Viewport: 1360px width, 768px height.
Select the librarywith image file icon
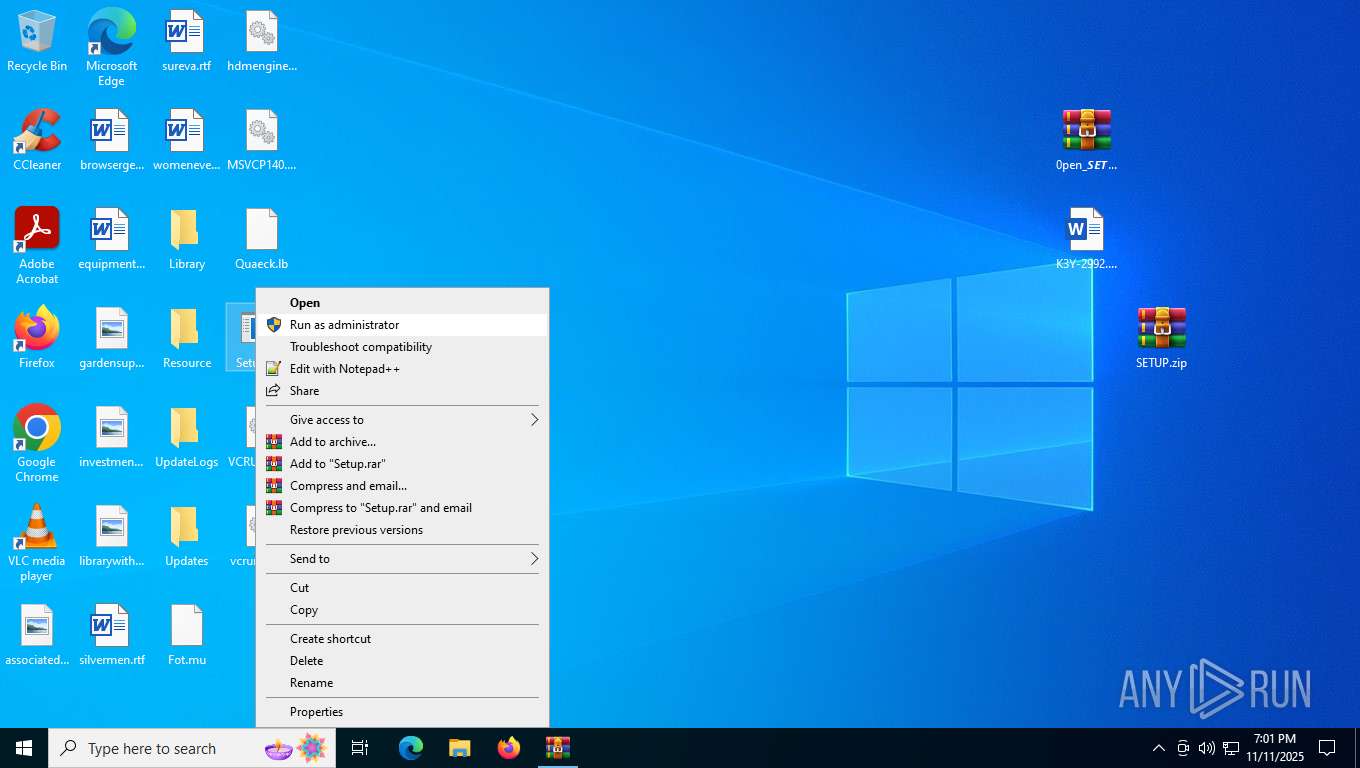111,537
